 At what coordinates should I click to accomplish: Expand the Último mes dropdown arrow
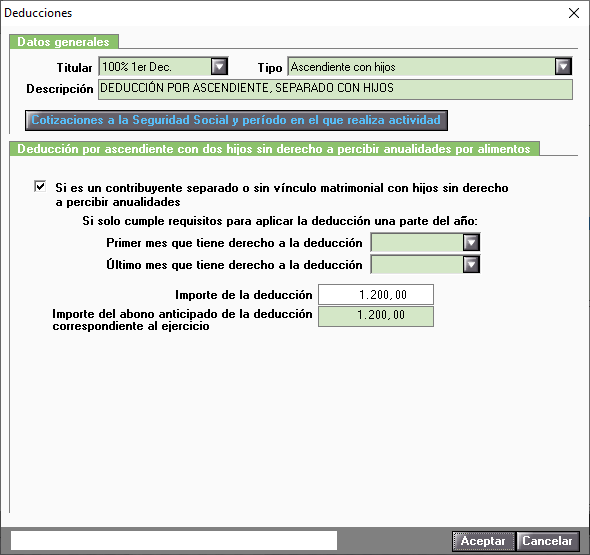471,265
